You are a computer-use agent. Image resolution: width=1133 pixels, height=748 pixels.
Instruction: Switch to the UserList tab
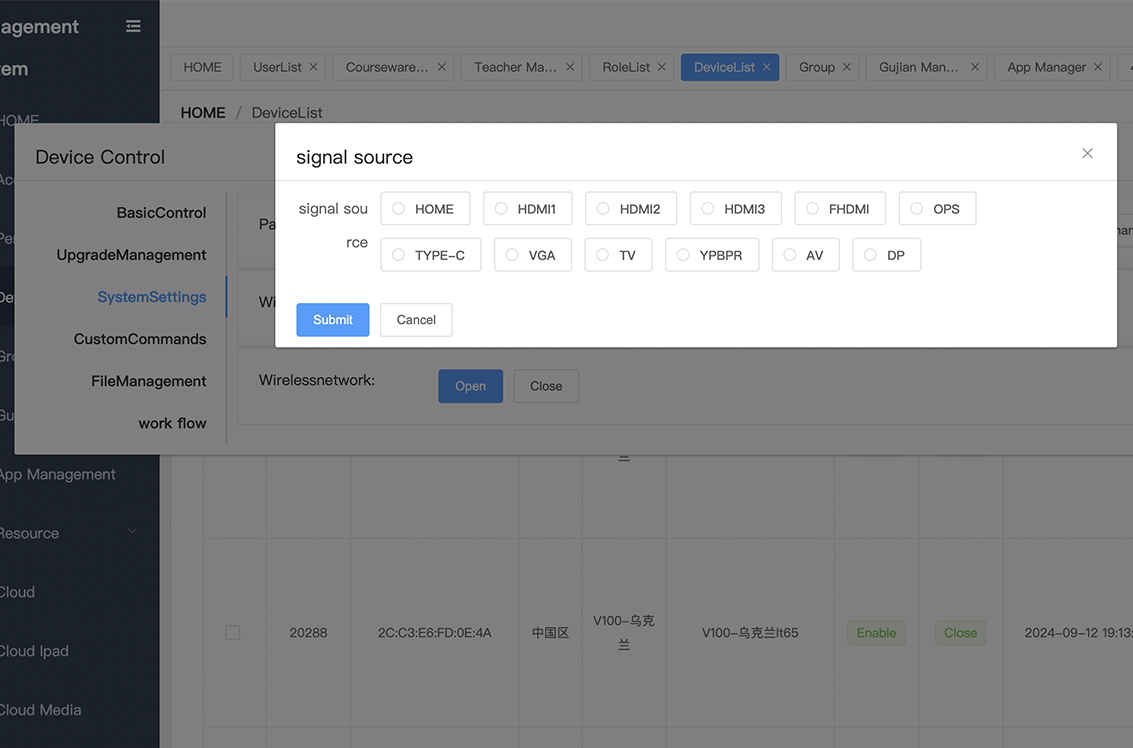(x=277, y=67)
